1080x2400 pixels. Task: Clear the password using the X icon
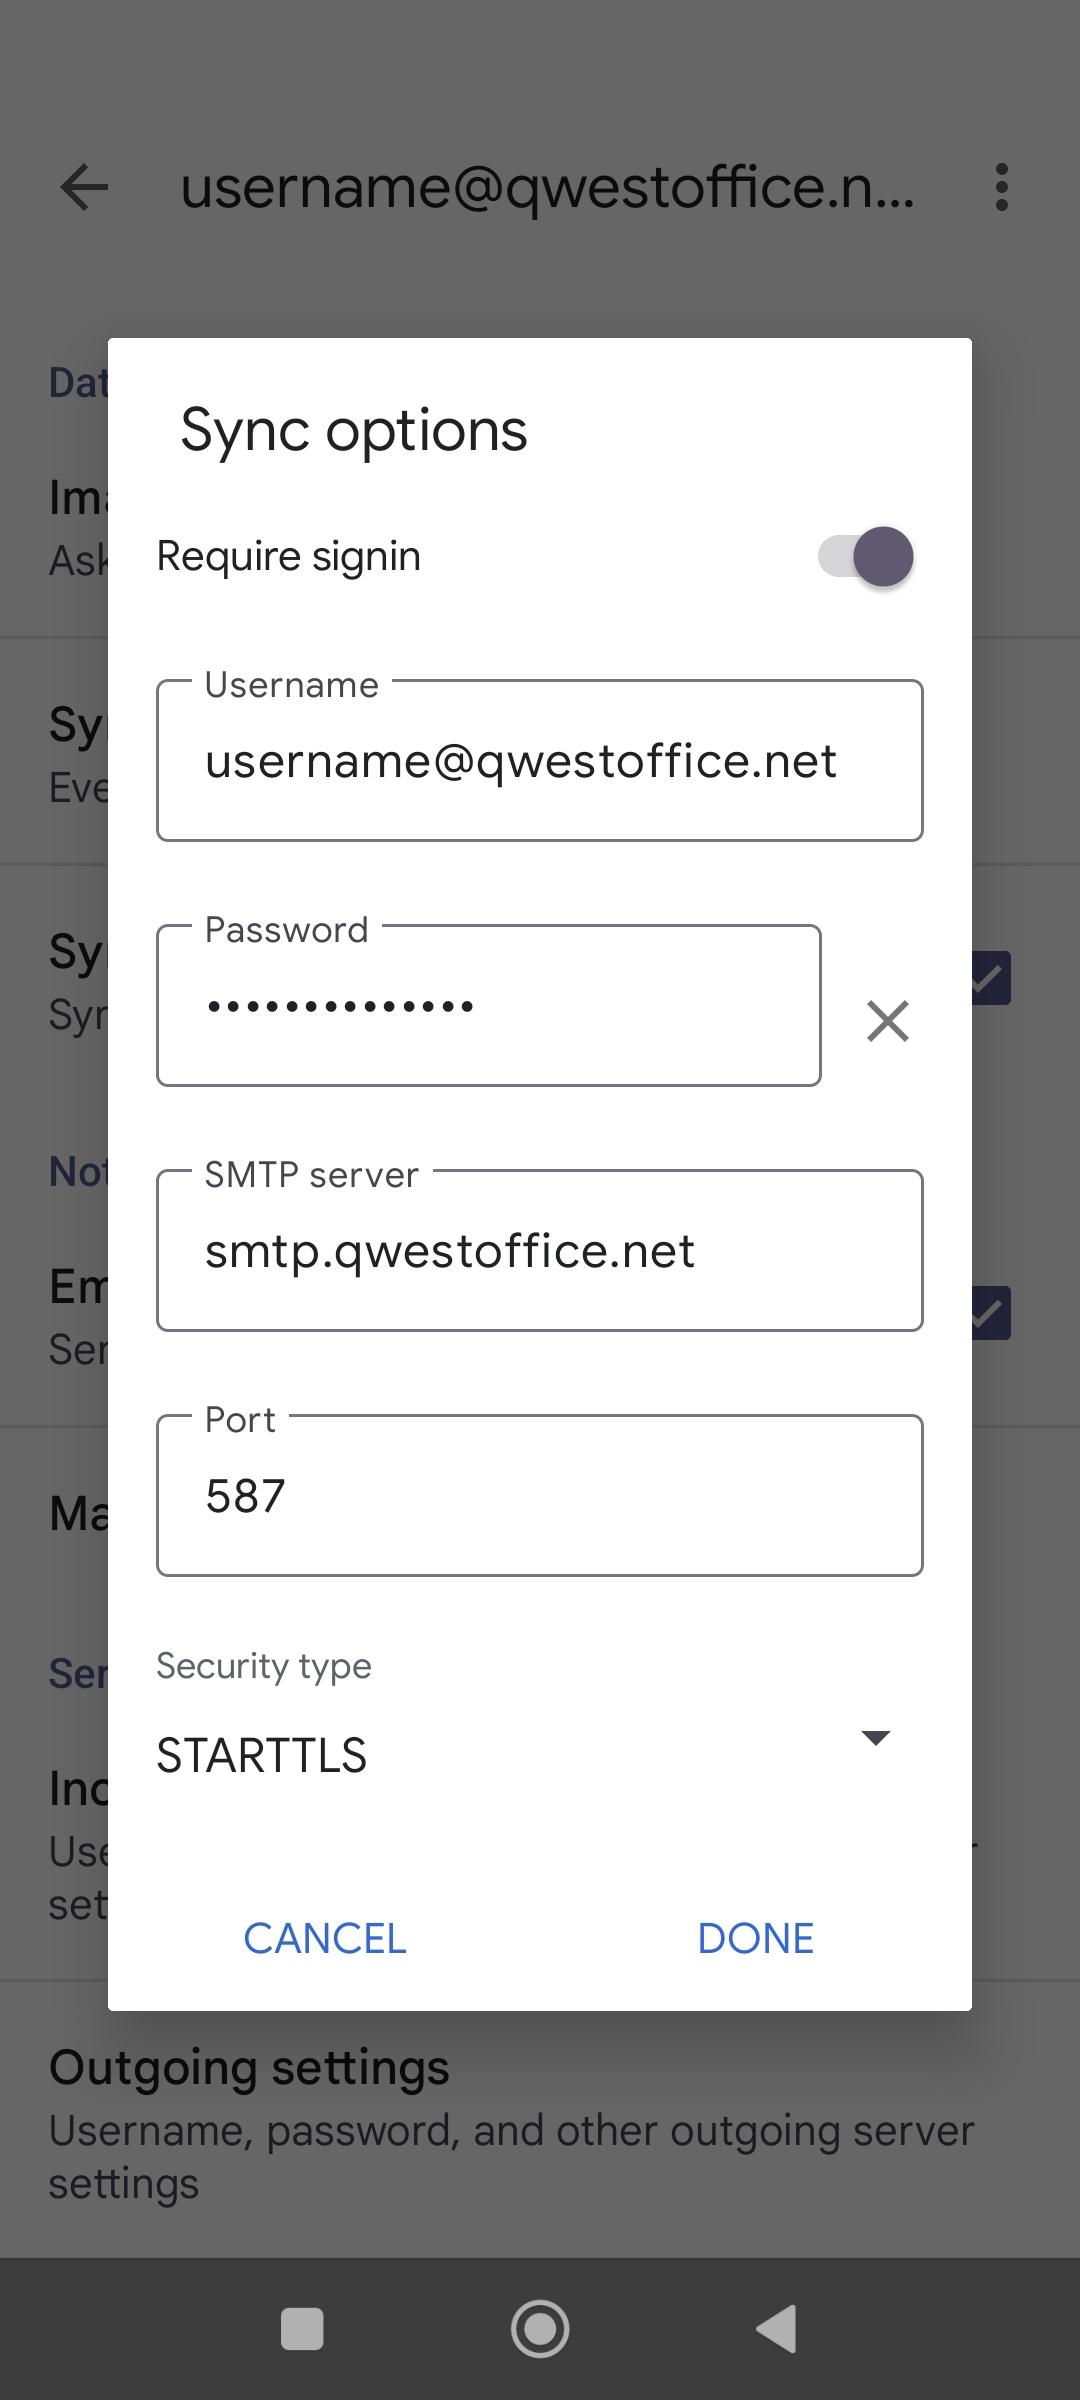(x=886, y=1021)
